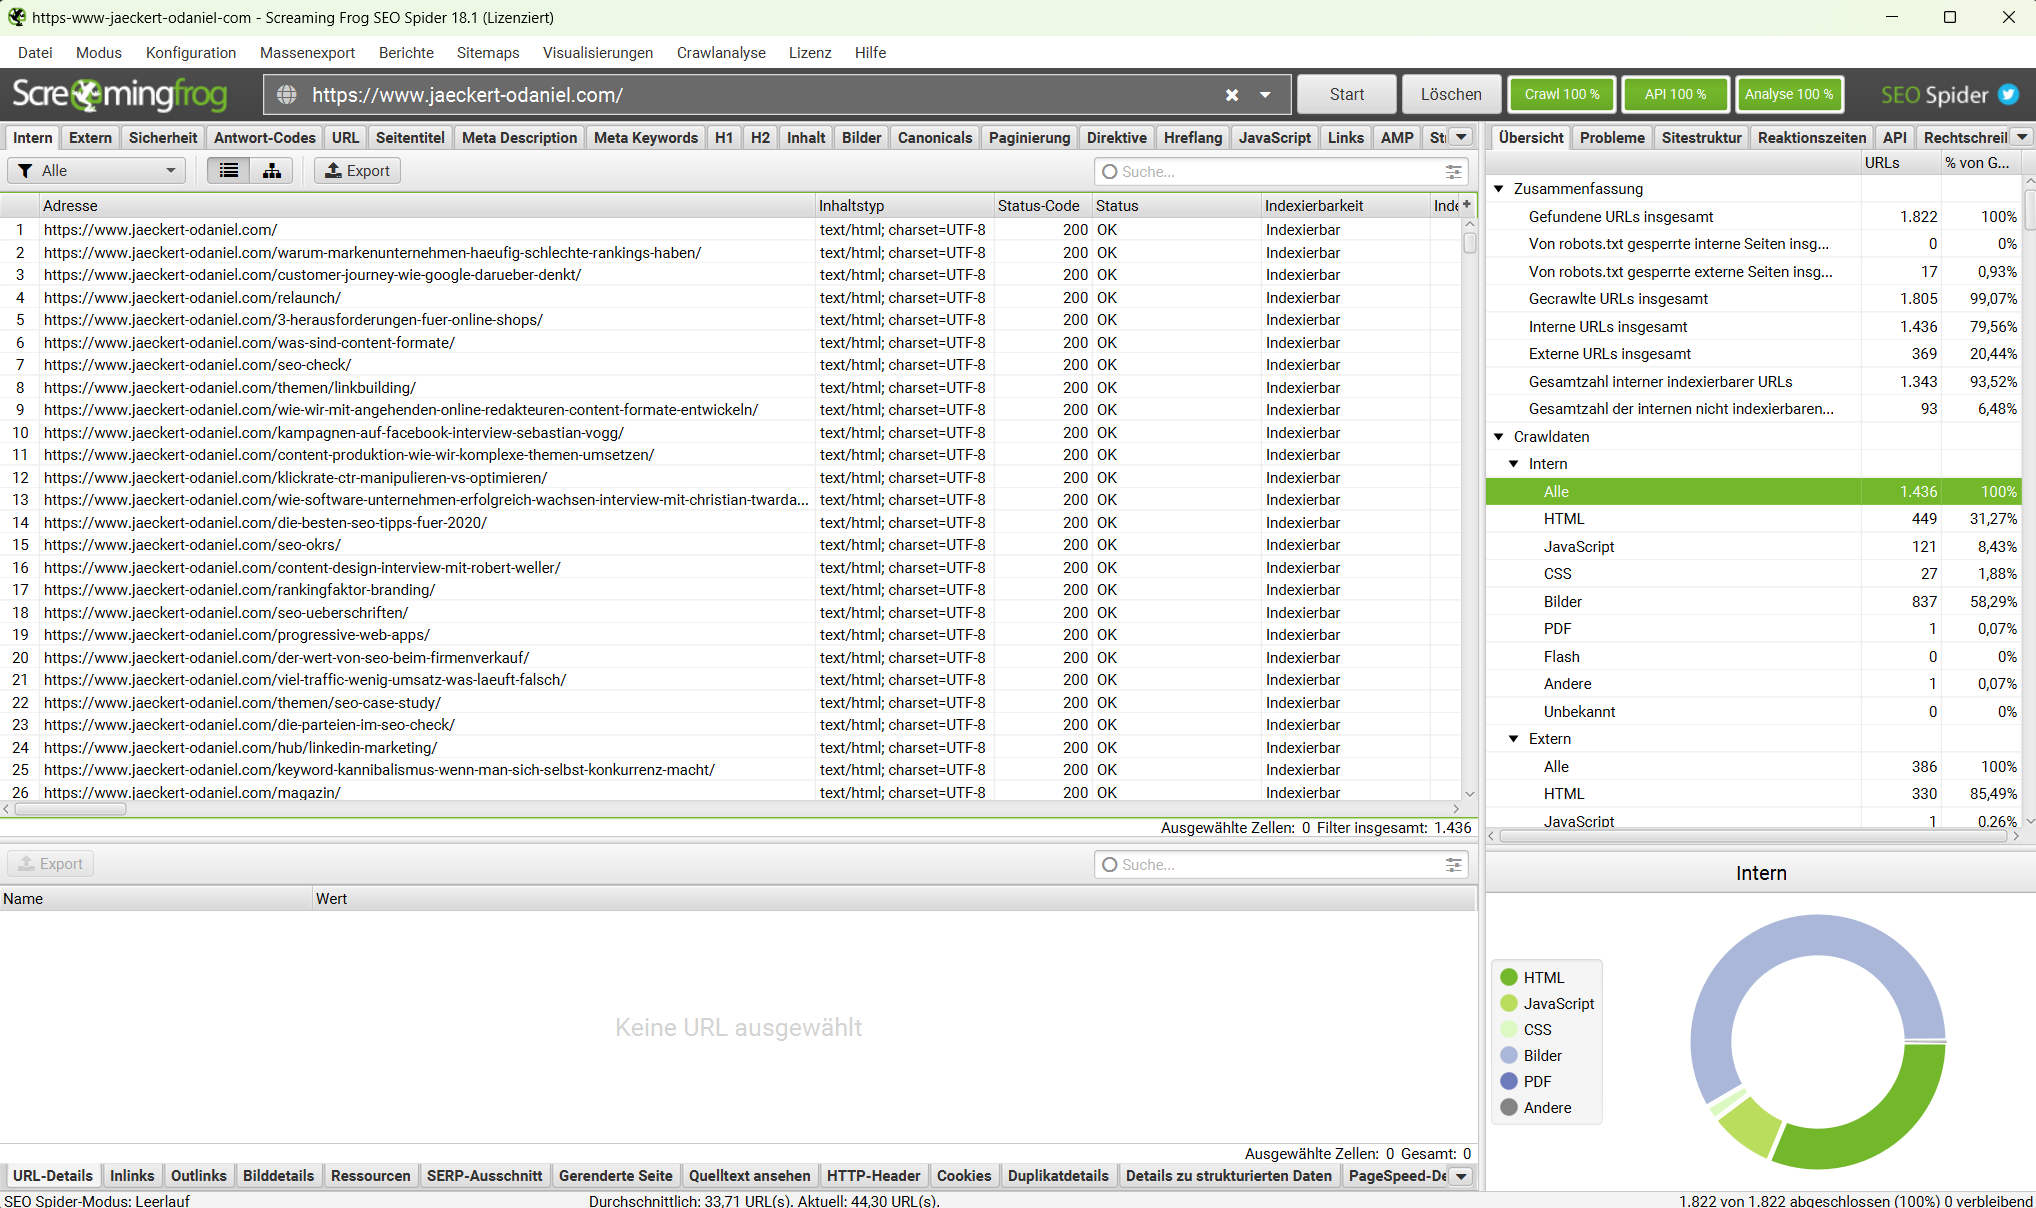Select Bilder under Intern in tree

(x=1752, y=602)
